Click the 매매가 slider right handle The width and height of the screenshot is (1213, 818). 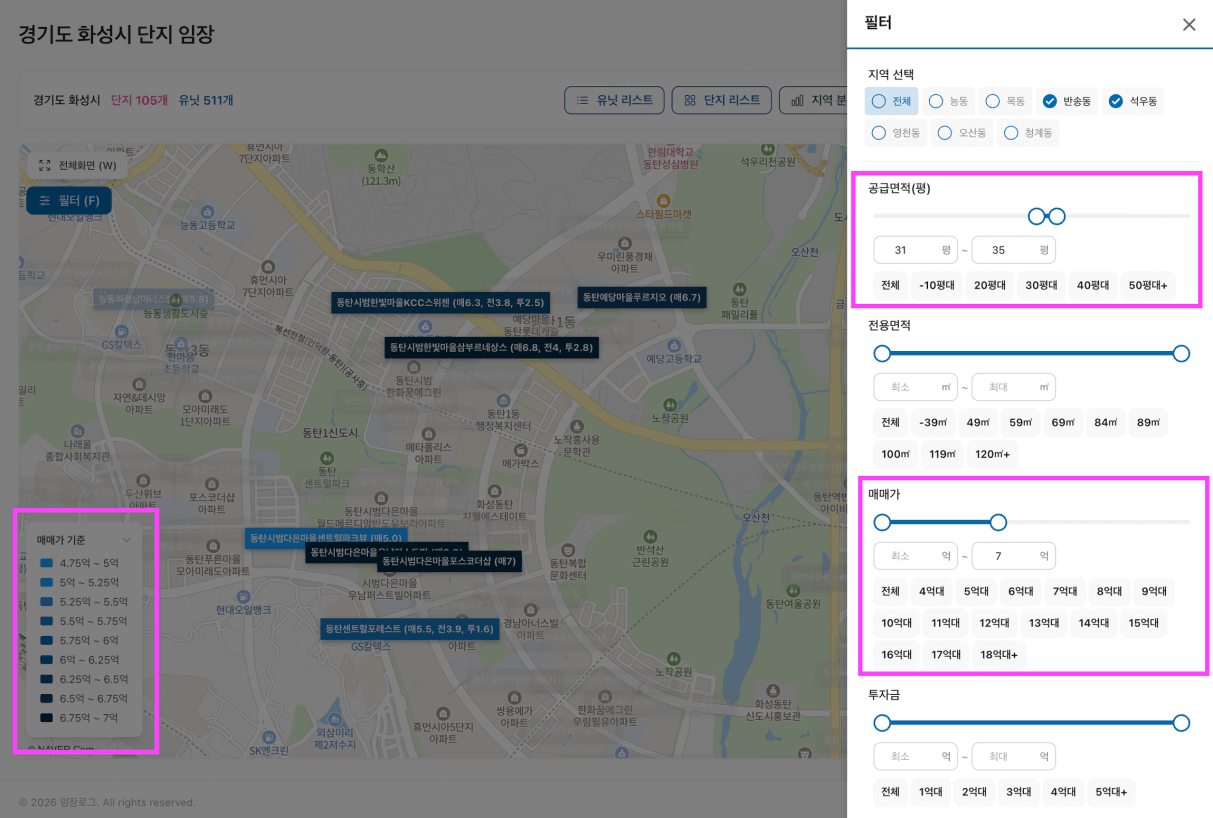point(998,522)
